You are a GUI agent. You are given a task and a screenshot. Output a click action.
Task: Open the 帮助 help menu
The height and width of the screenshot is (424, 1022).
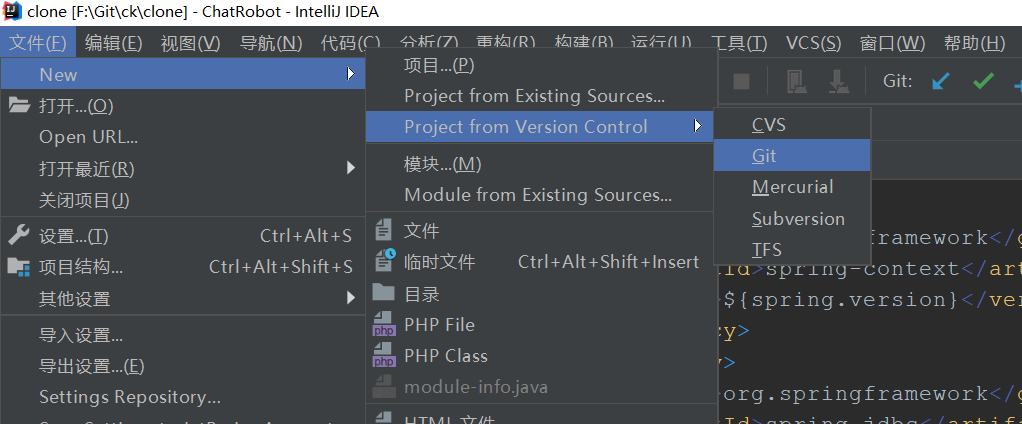click(x=974, y=43)
